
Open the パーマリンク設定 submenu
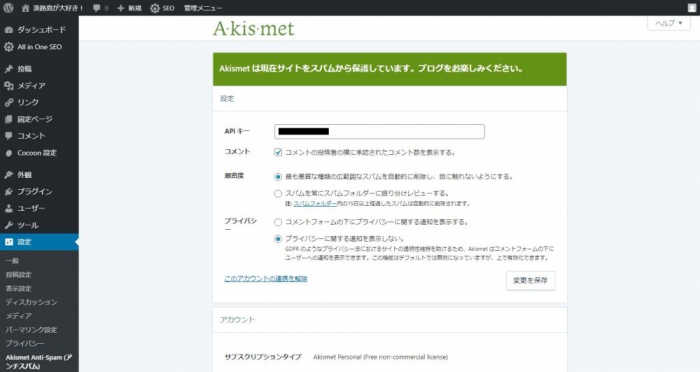(x=31, y=330)
